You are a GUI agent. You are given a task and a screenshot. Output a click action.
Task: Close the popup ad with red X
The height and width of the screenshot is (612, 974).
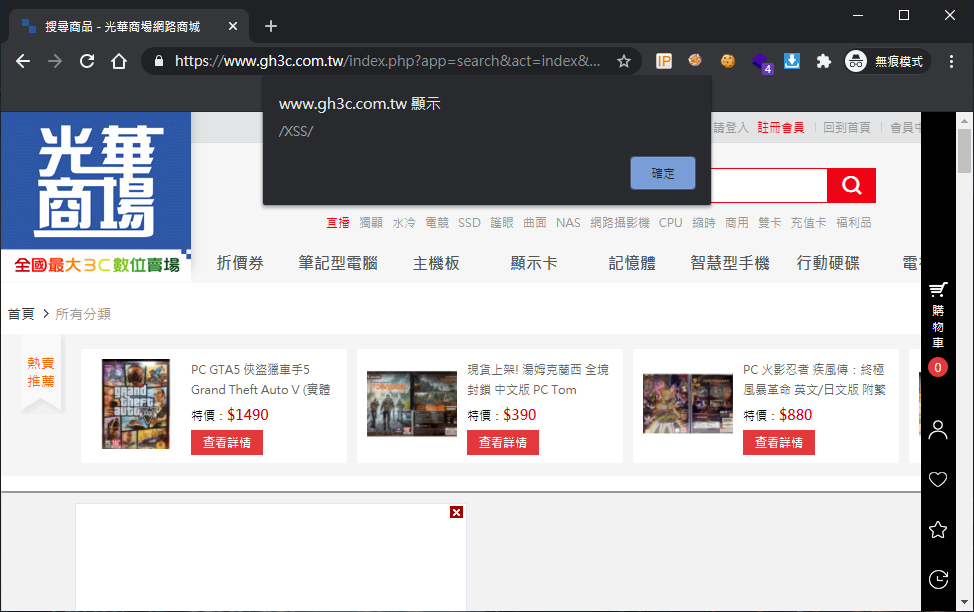point(457,512)
